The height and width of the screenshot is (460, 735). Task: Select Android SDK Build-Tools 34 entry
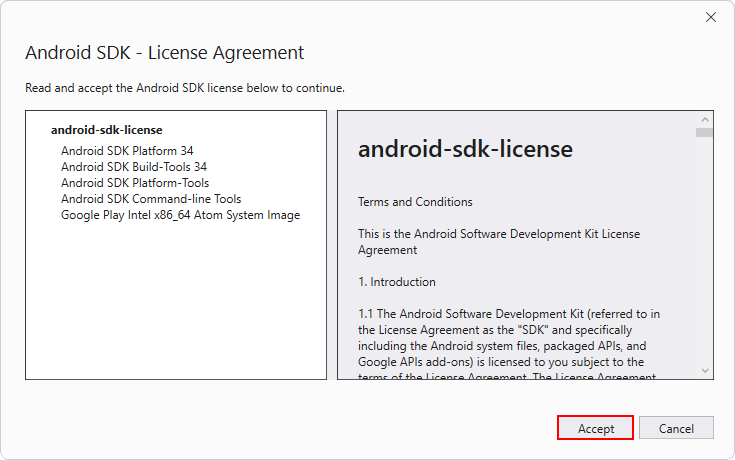pyautogui.click(x=134, y=166)
